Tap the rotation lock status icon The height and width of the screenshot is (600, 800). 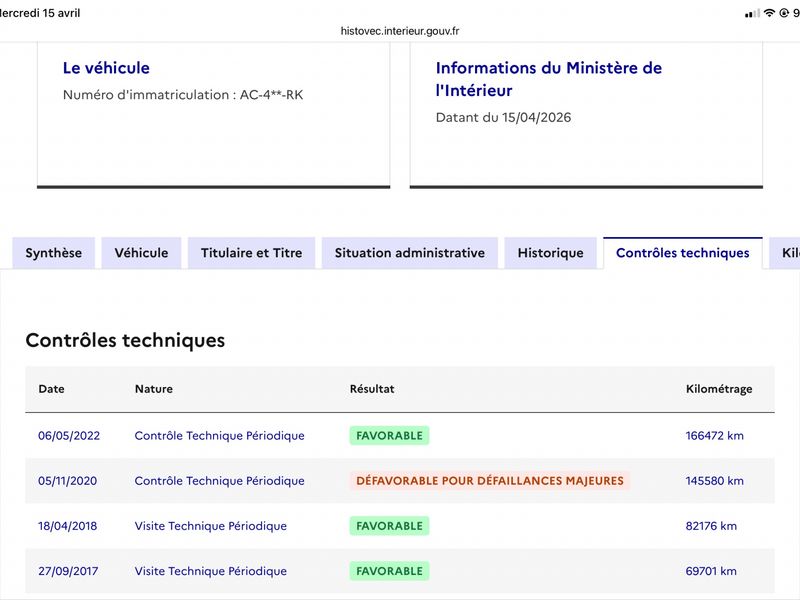point(784,13)
